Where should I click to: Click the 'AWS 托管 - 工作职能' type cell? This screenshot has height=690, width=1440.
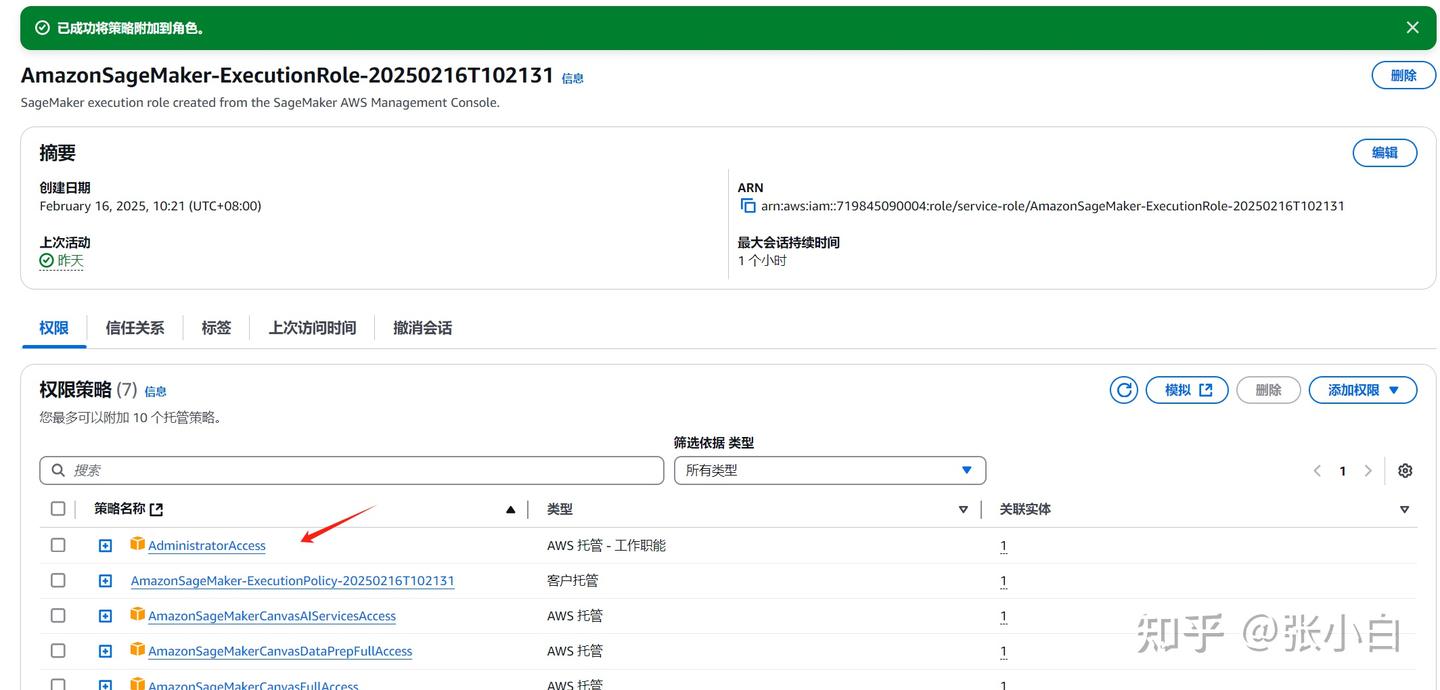click(x=606, y=545)
